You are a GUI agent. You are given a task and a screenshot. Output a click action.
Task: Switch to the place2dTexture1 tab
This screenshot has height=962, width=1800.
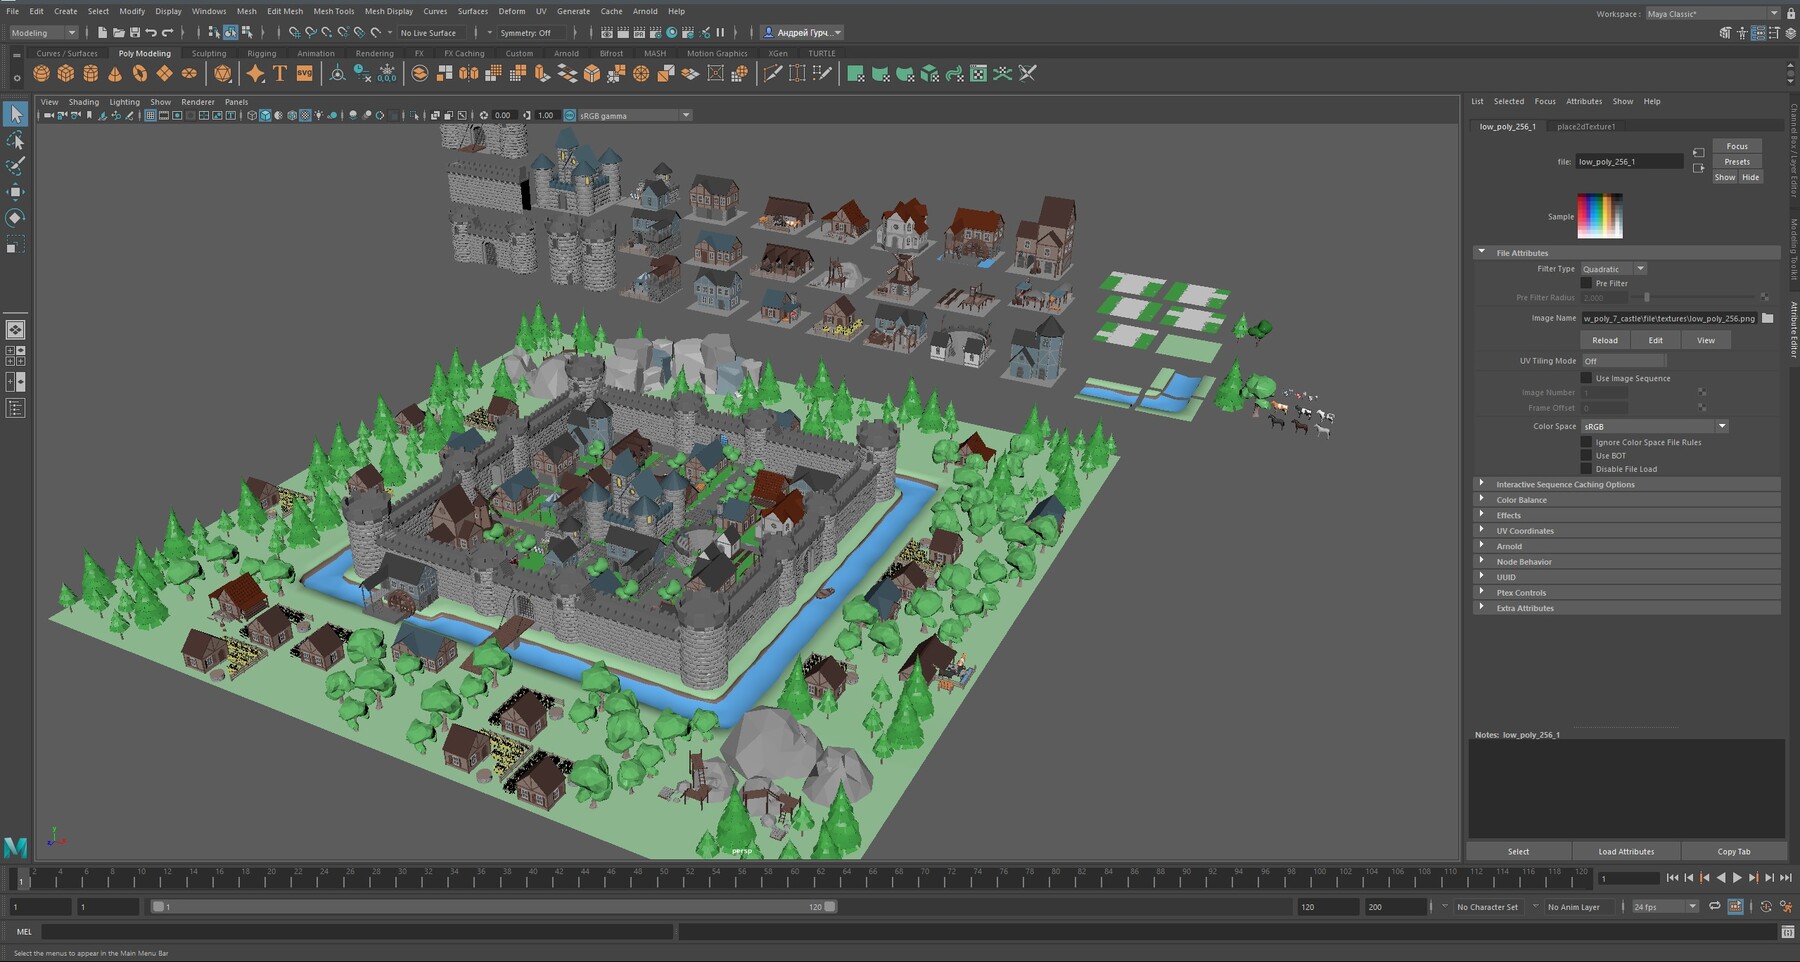pyautogui.click(x=1586, y=126)
